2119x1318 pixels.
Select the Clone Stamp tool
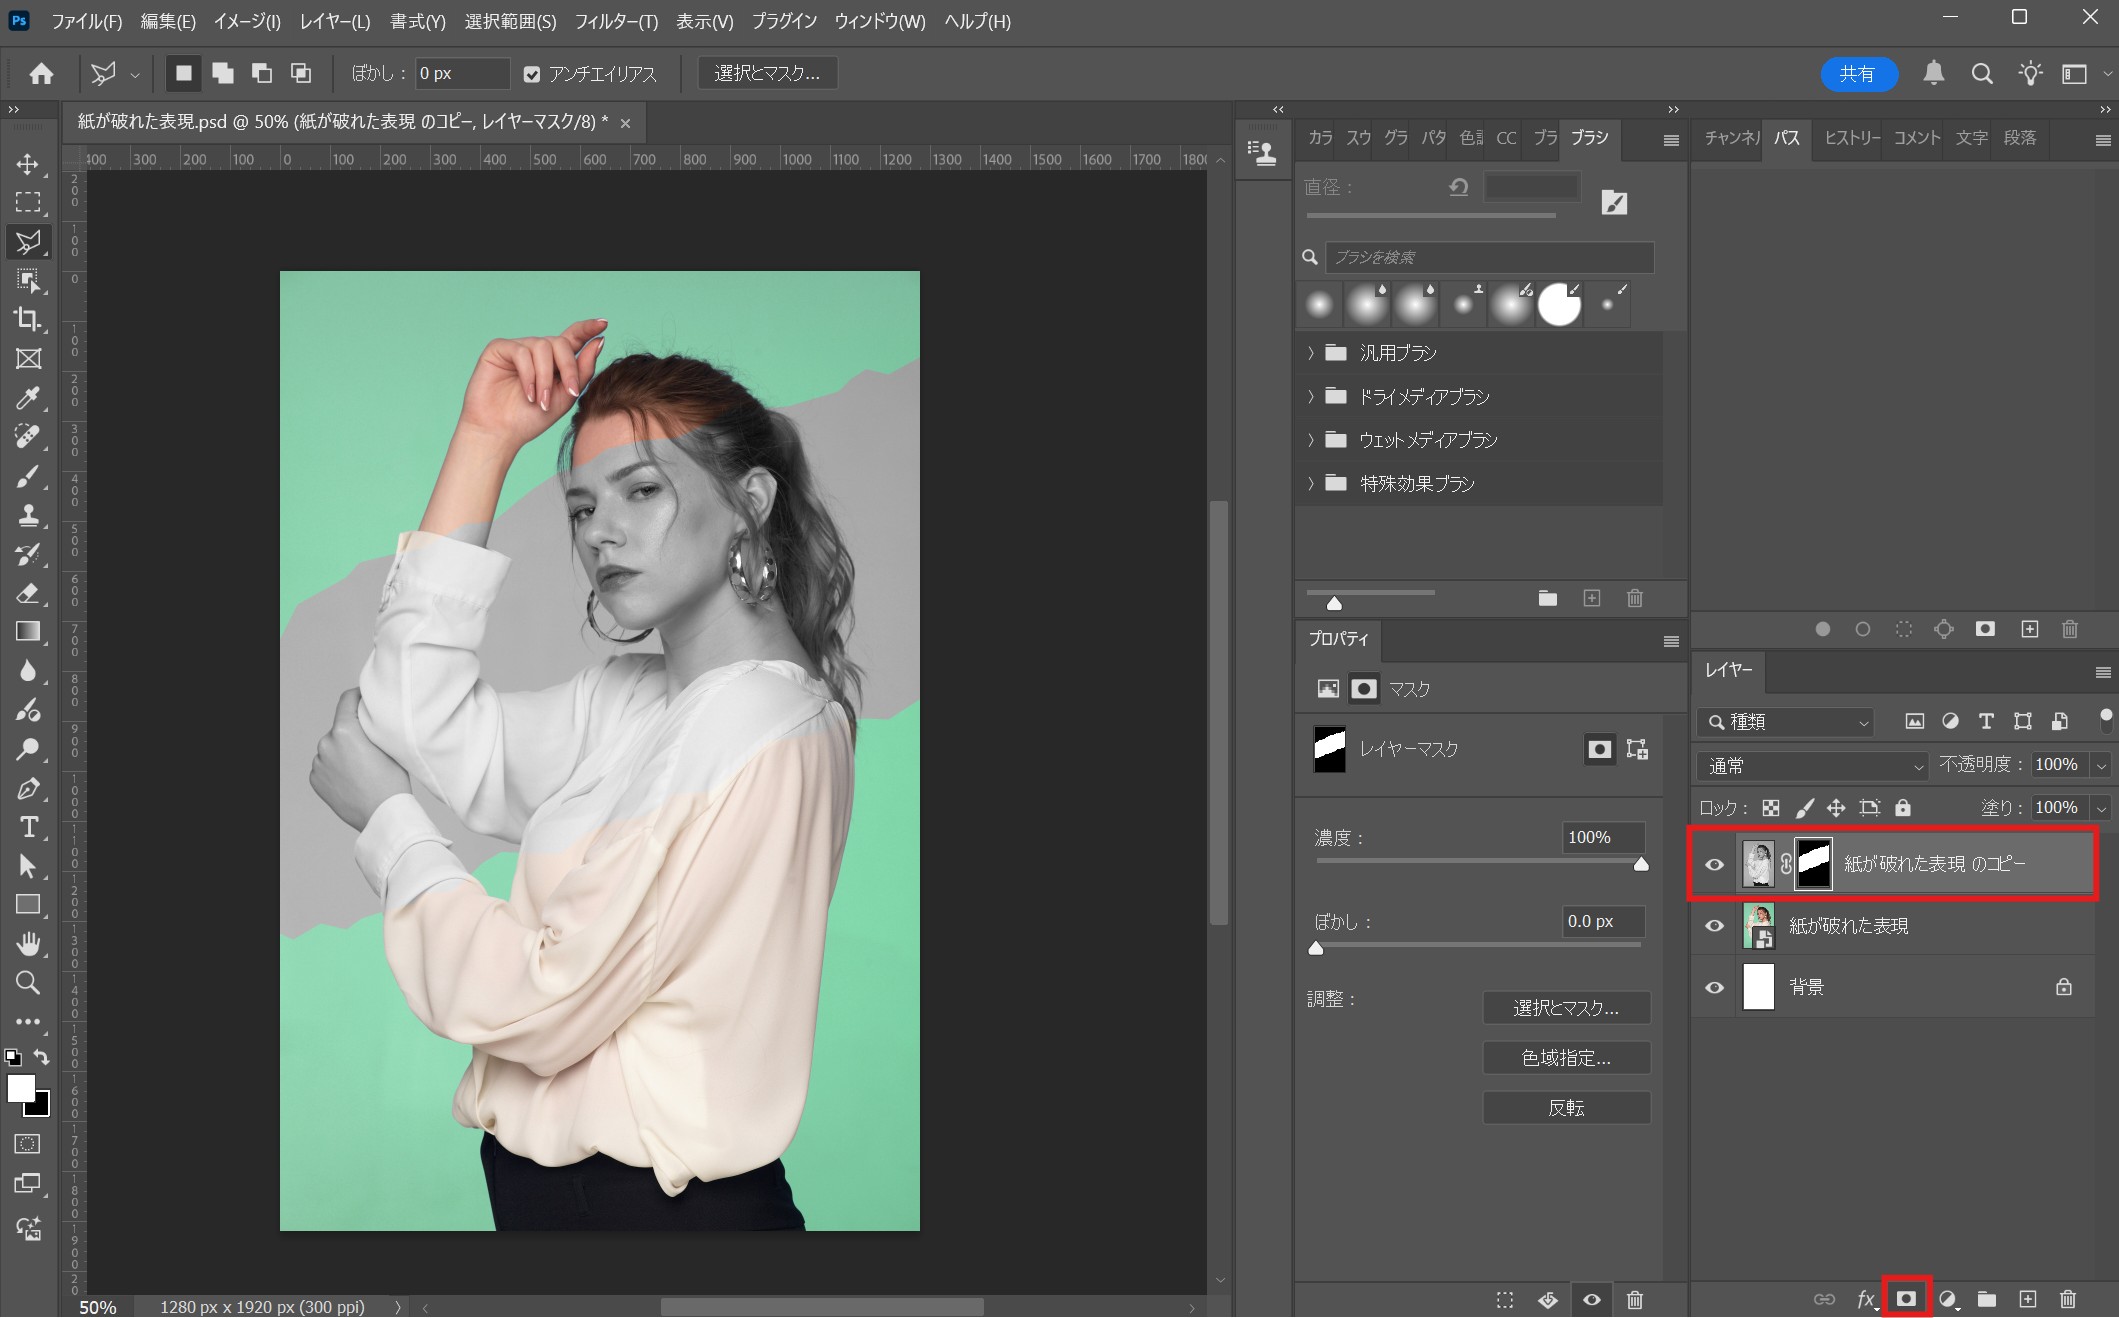click(27, 515)
